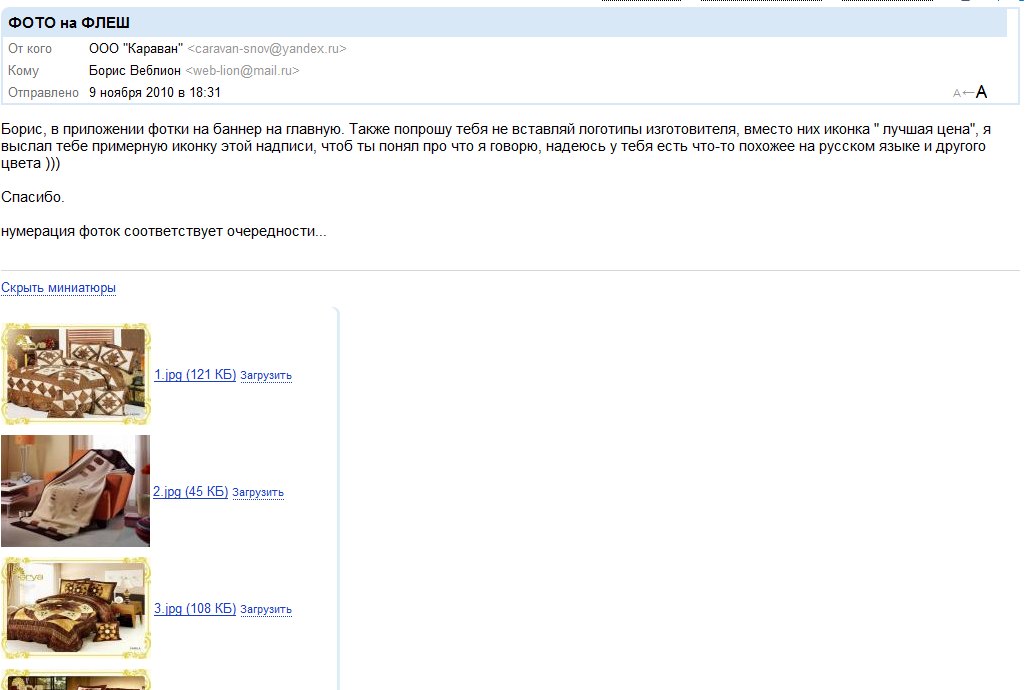The height and width of the screenshot is (690, 1030).
Task: Open thumbnail of 1.jpg patchwork bedding
Action: pyautogui.click(x=76, y=374)
